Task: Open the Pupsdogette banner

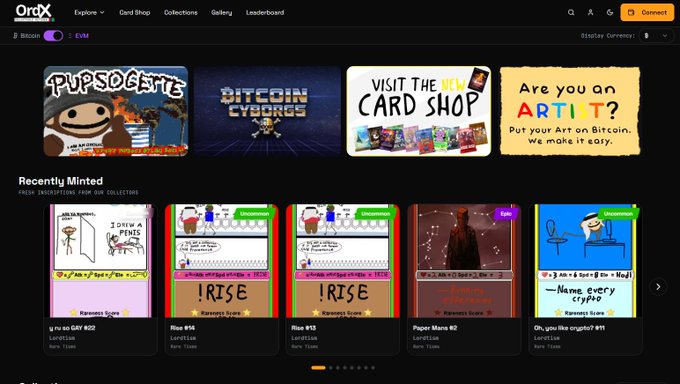Action: (116, 111)
